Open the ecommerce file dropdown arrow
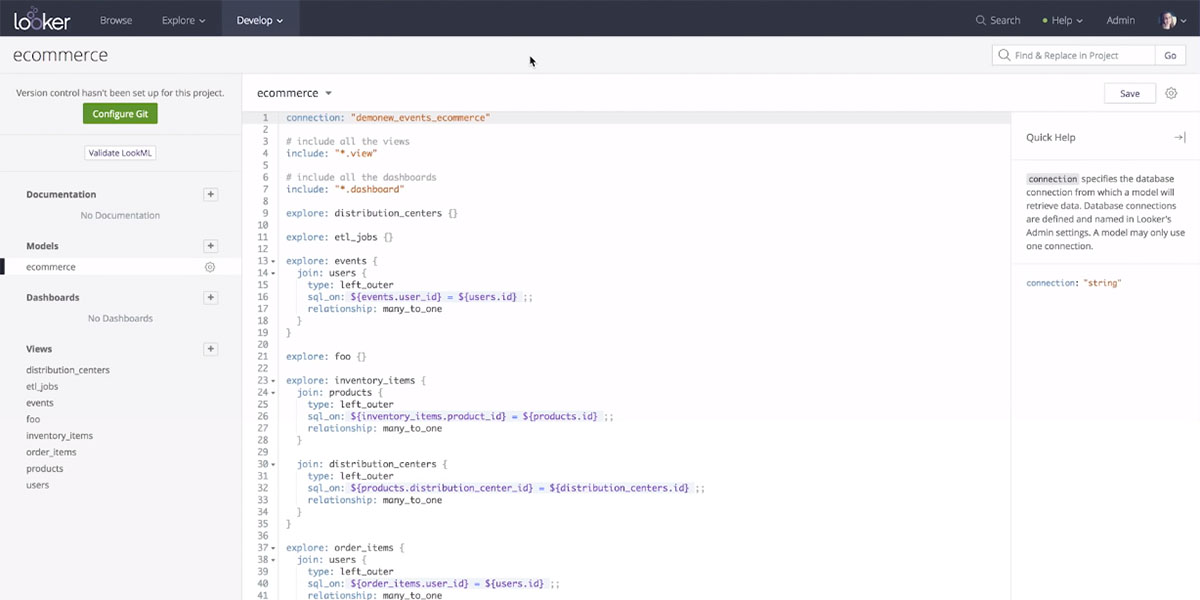This screenshot has width=1200, height=600. pos(328,94)
